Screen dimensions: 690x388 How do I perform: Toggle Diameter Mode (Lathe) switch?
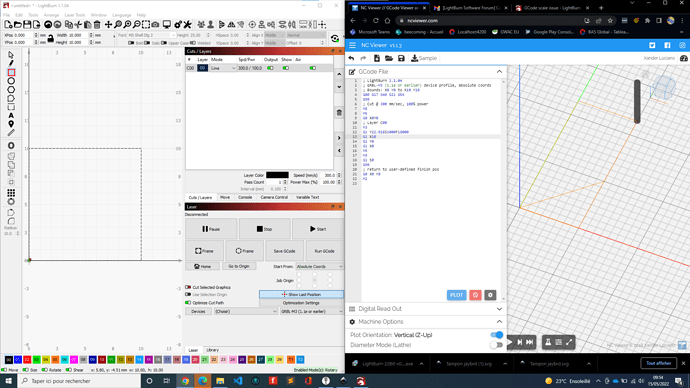click(x=496, y=345)
